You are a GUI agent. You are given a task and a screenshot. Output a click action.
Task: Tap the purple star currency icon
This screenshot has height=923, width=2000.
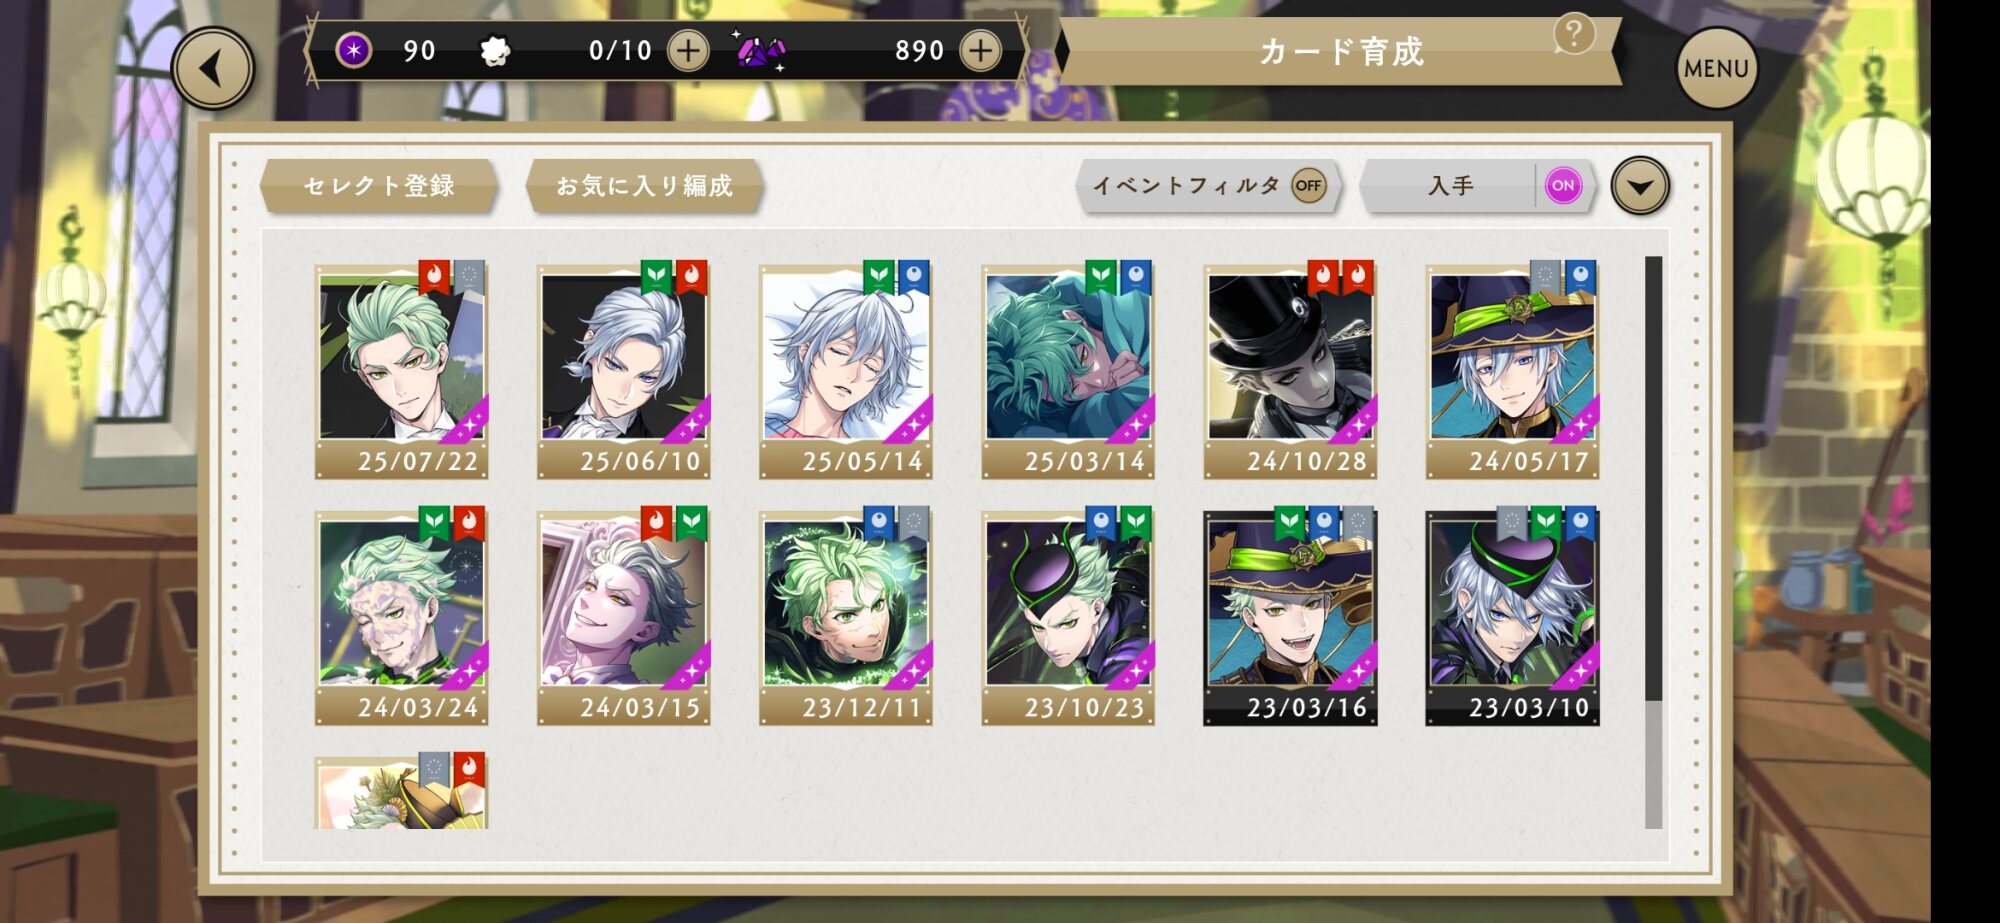point(353,50)
